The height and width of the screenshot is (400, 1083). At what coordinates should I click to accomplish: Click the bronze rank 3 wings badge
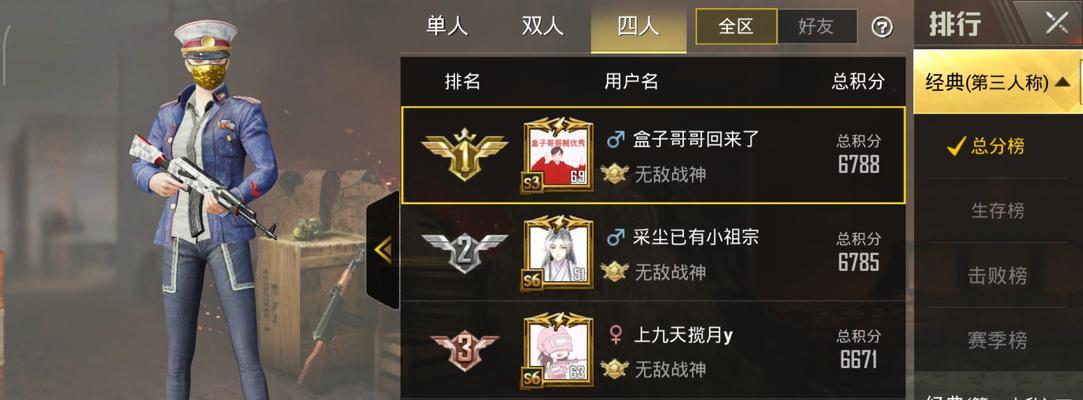(x=465, y=349)
